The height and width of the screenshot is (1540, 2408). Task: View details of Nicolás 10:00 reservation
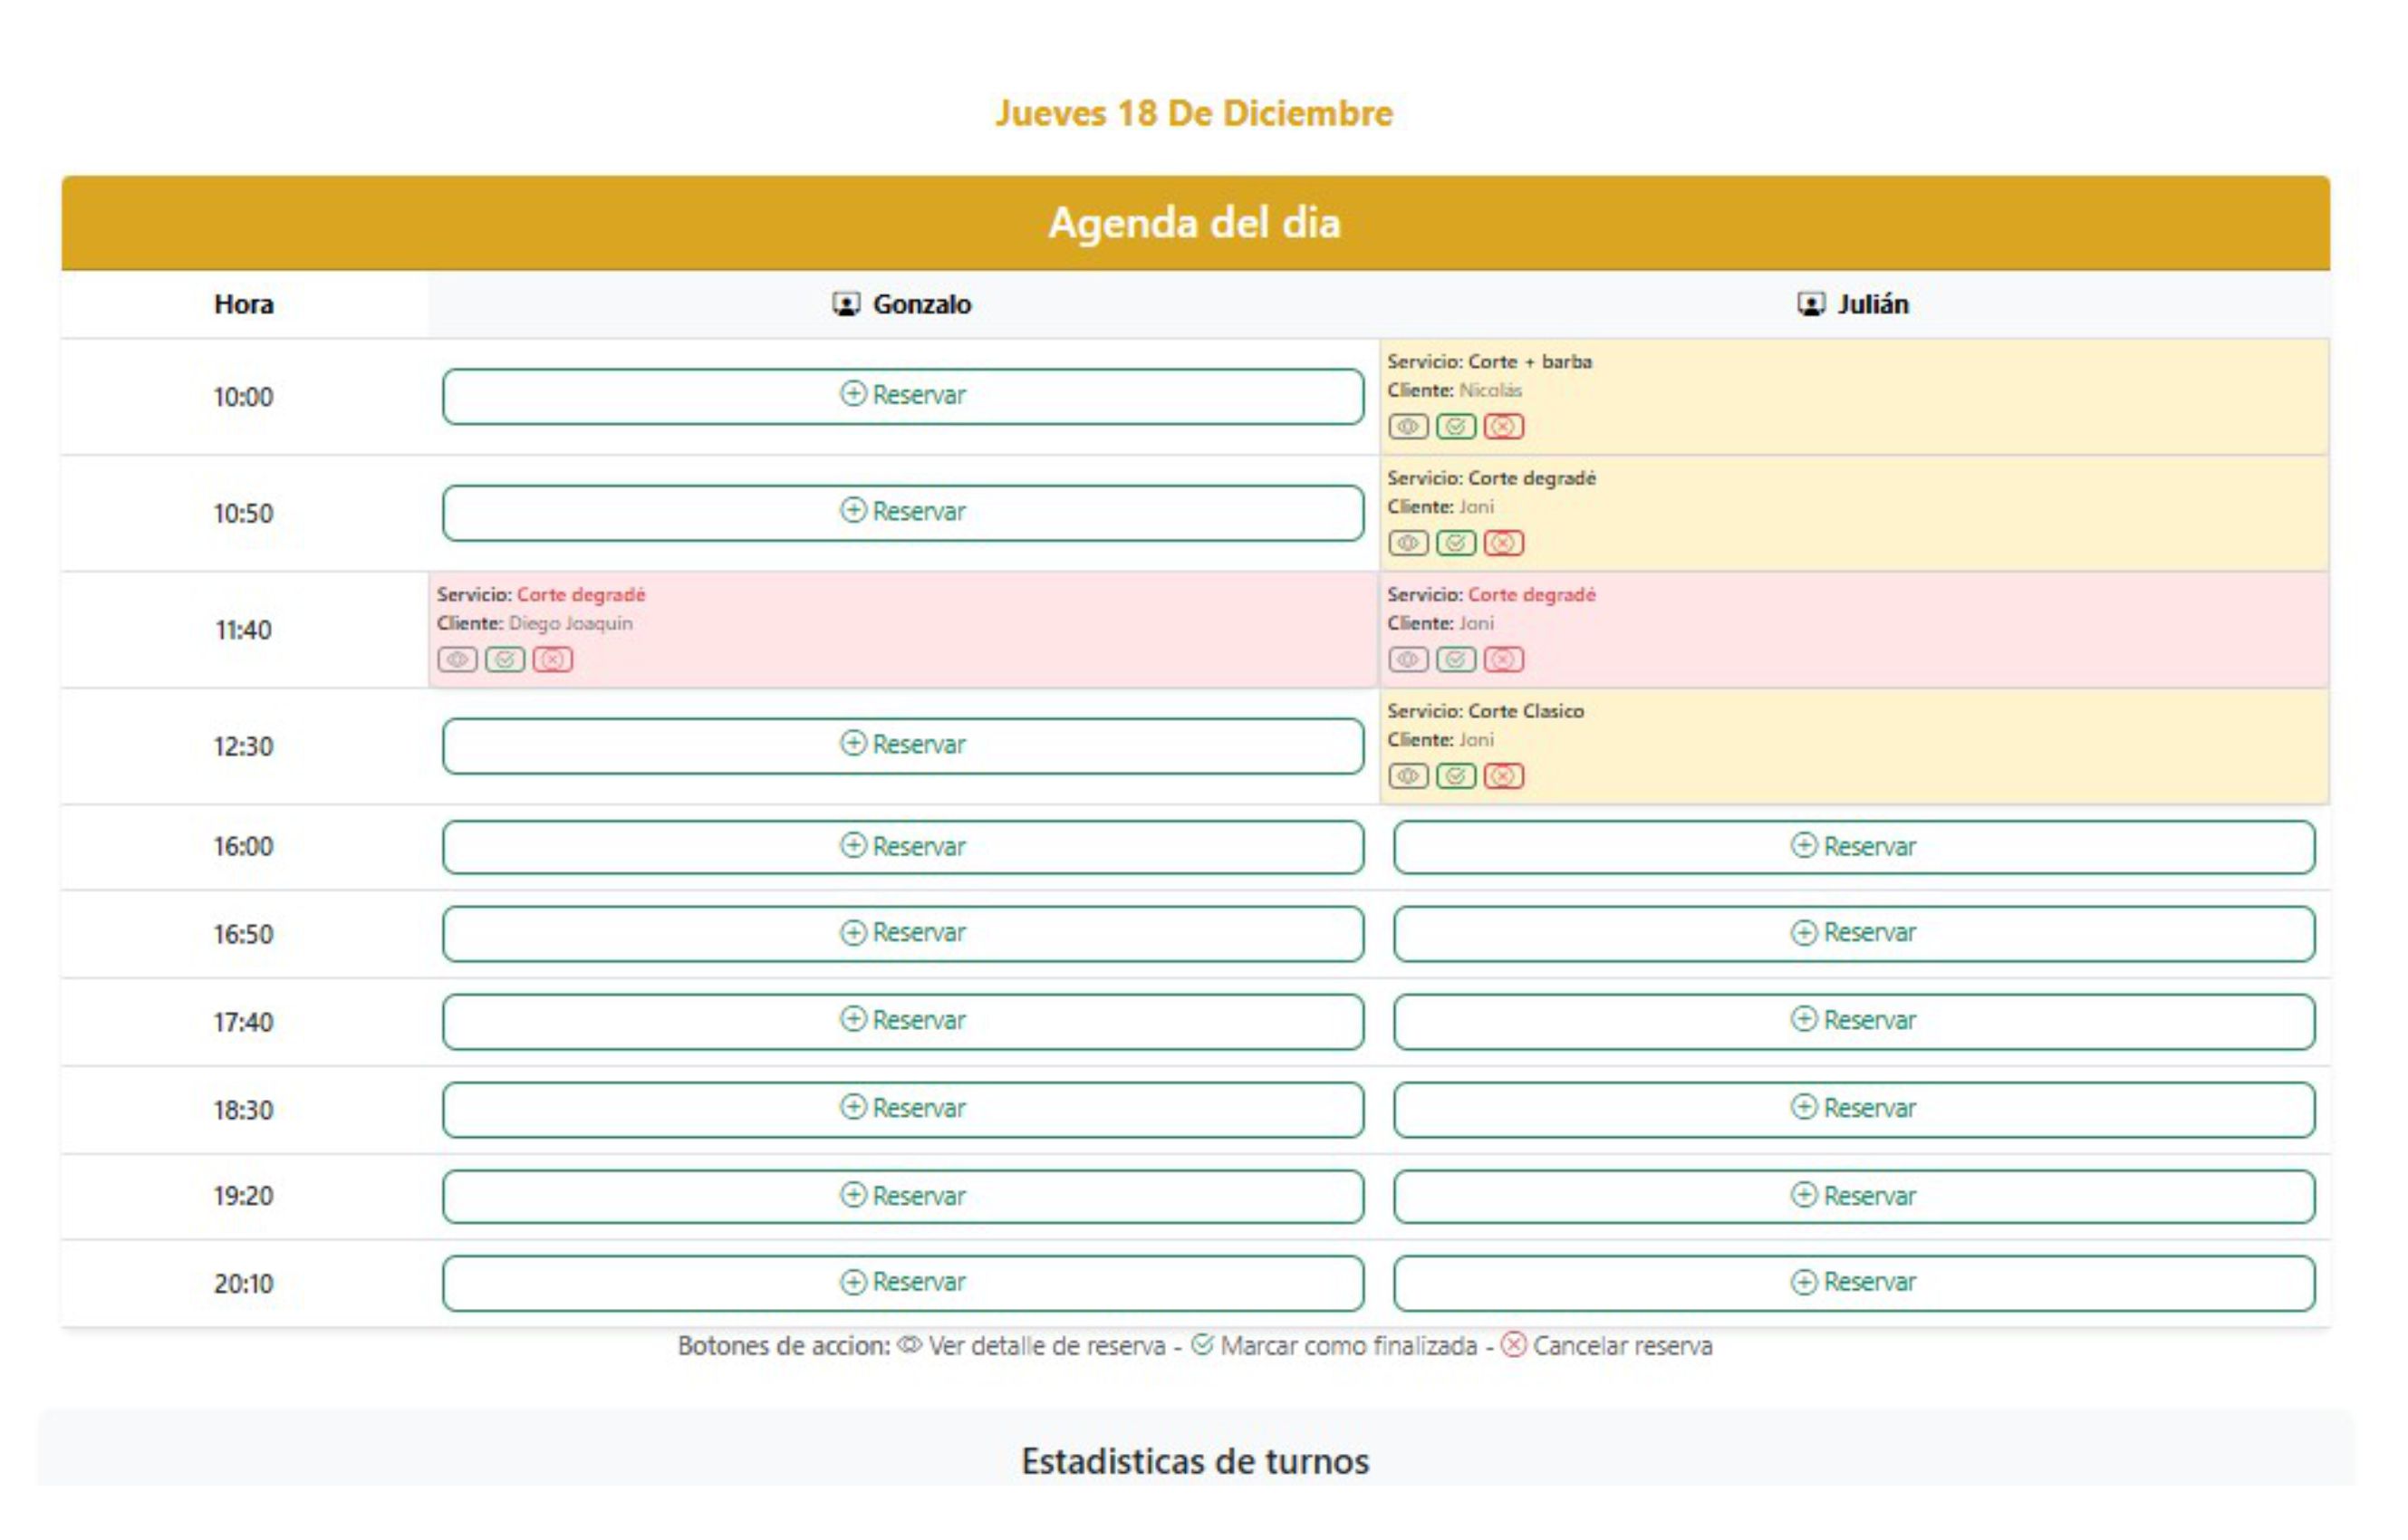[1407, 427]
